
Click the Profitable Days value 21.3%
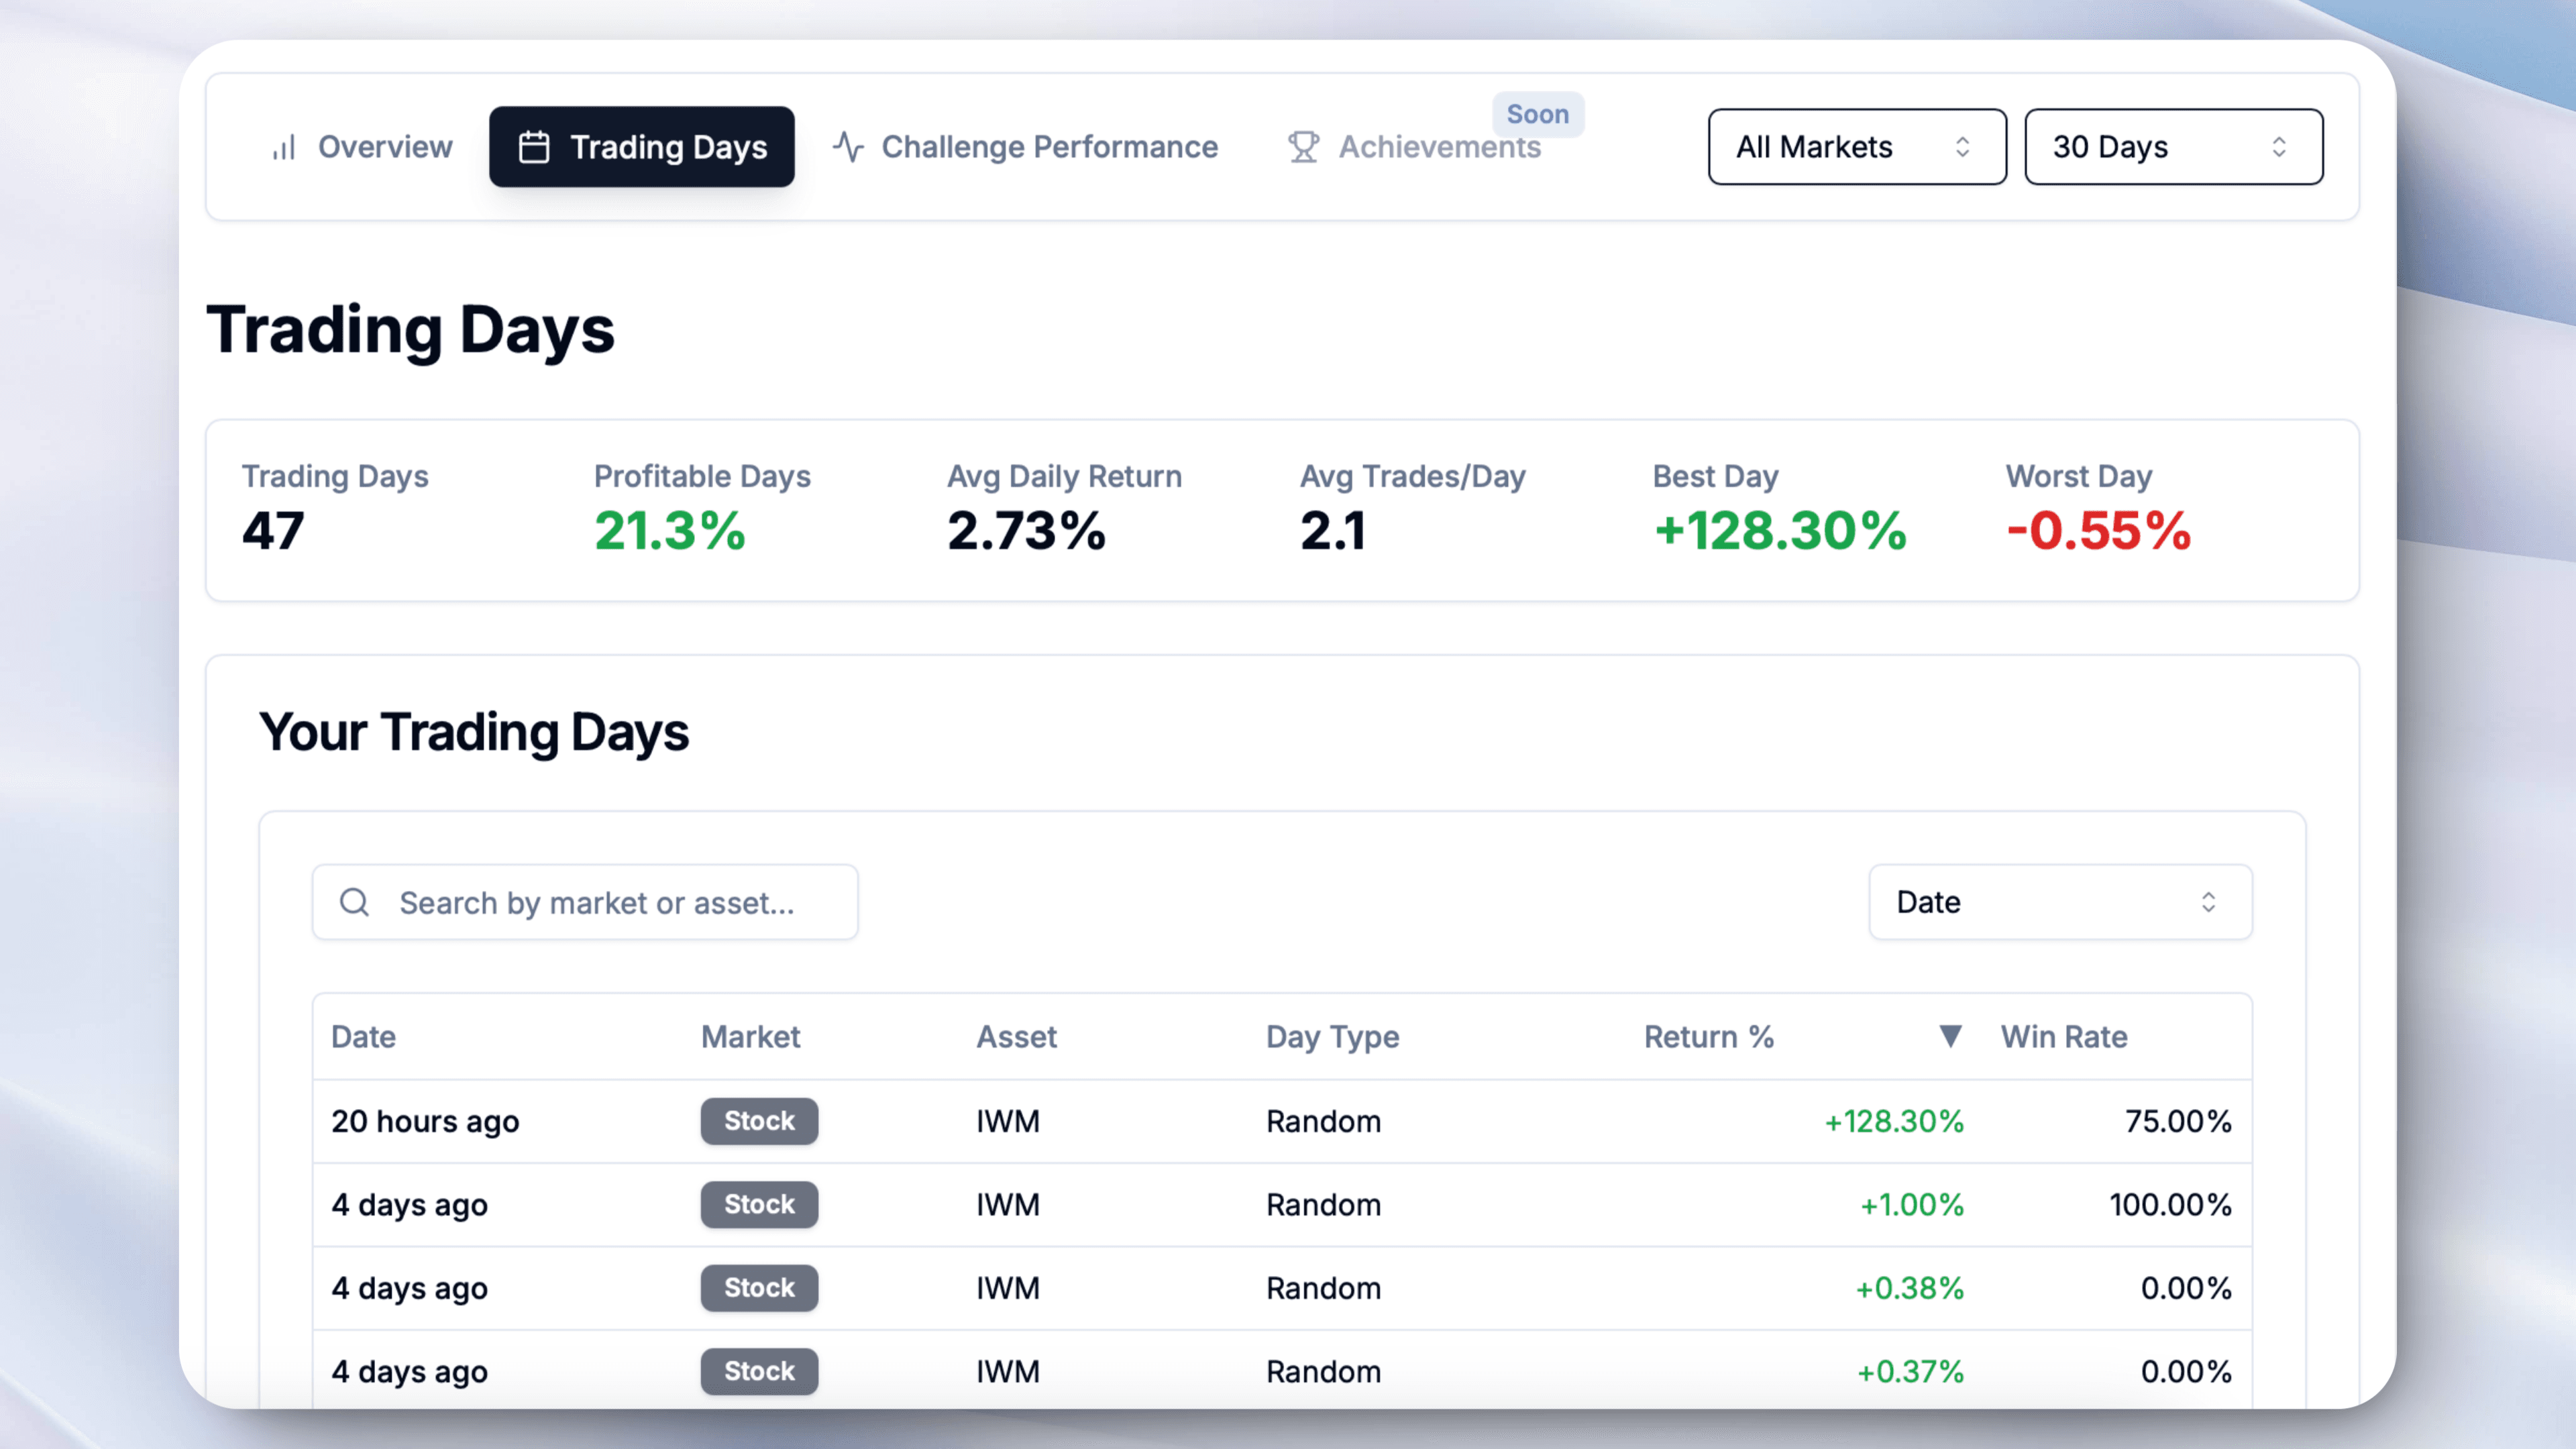(670, 530)
